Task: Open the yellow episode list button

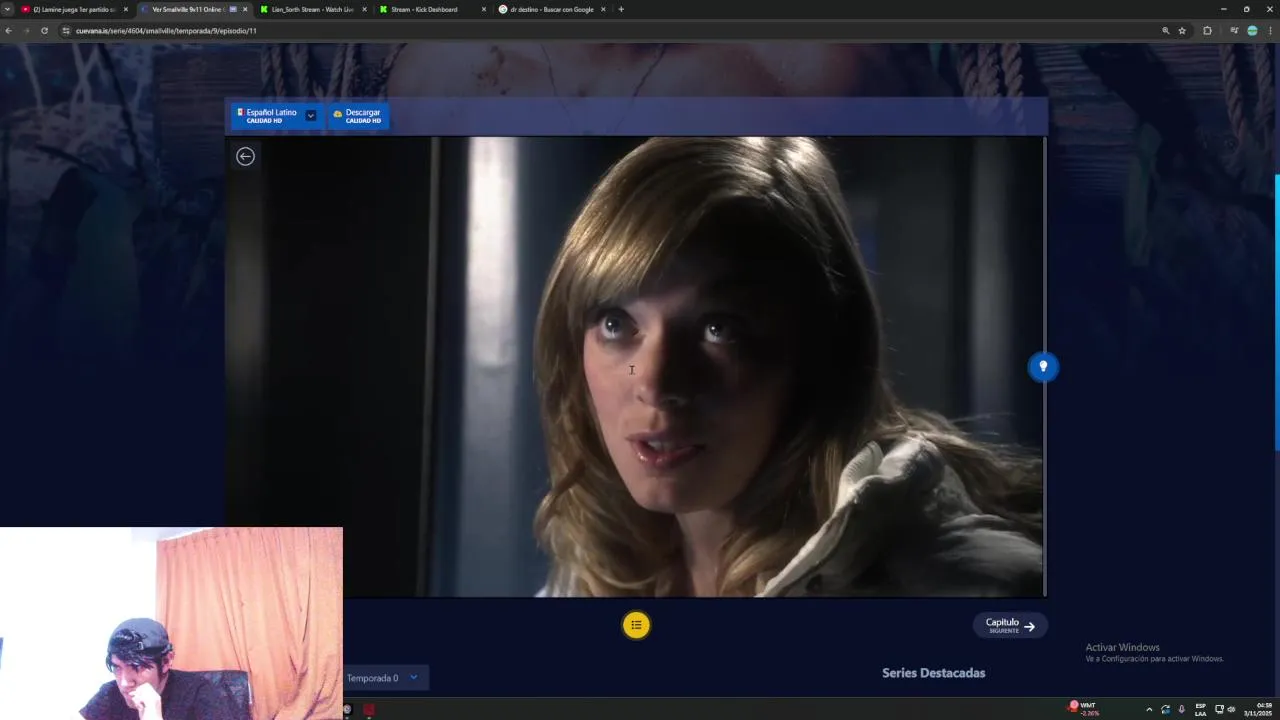Action: pyautogui.click(x=636, y=625)
